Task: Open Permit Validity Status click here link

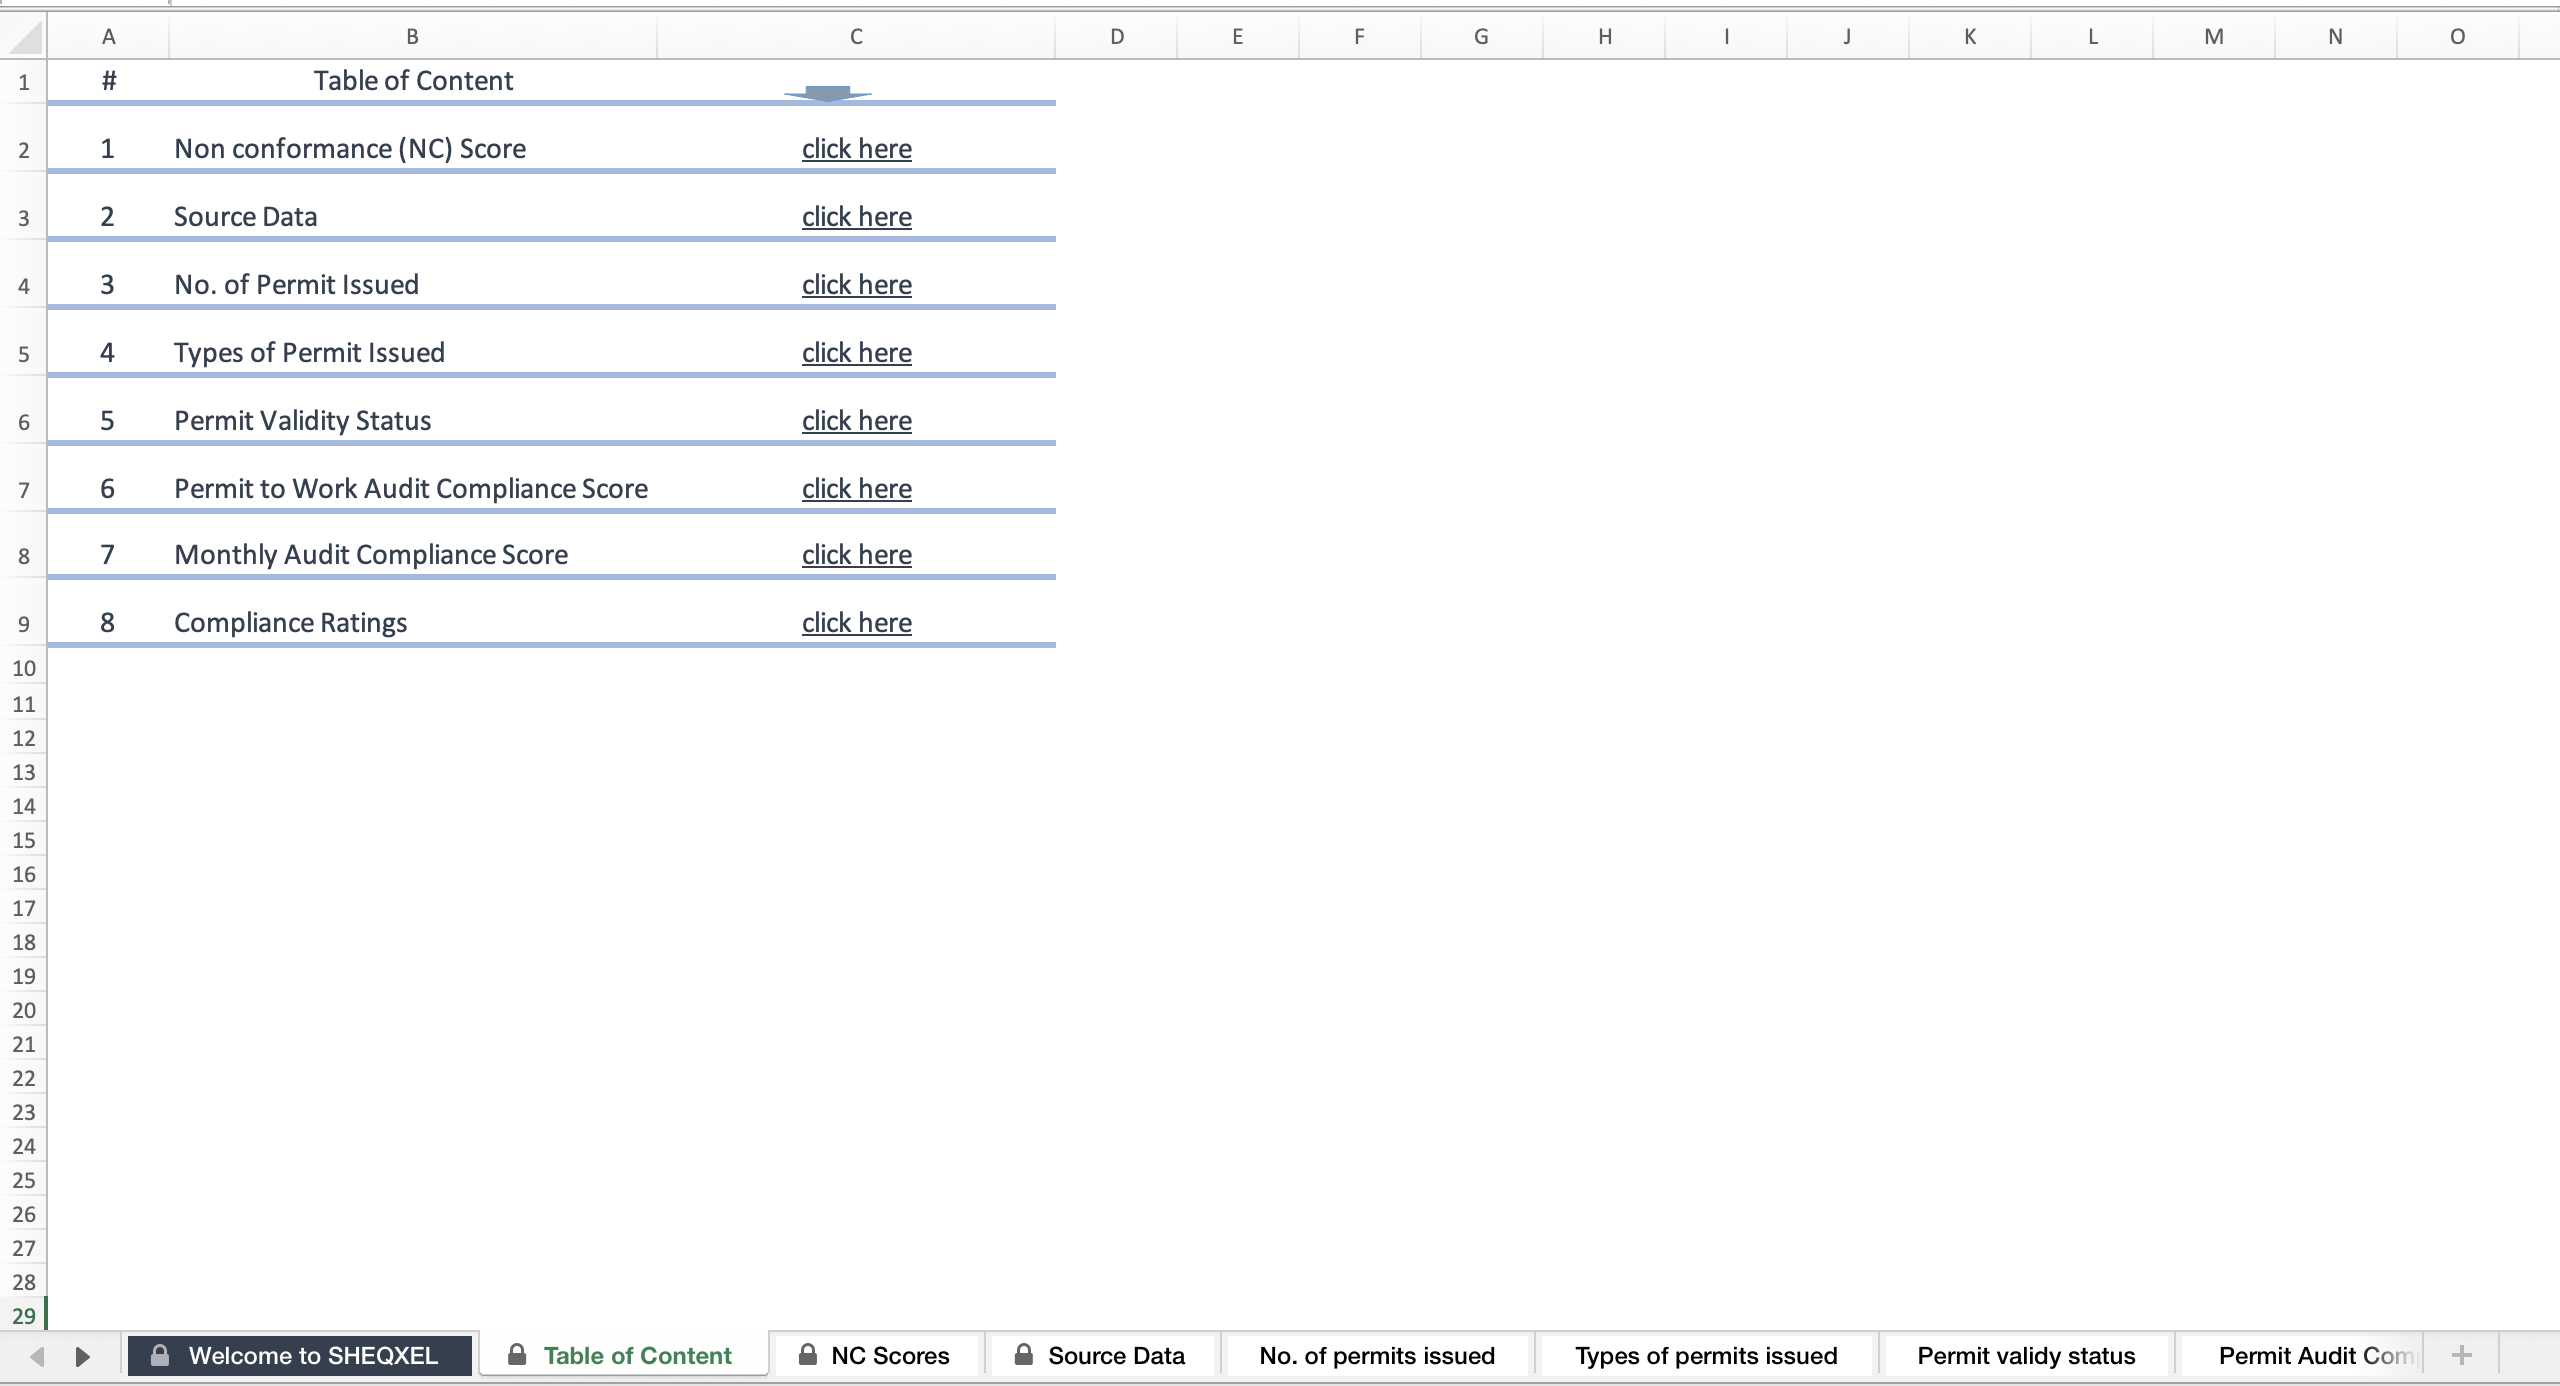Action: coord(857,421)
